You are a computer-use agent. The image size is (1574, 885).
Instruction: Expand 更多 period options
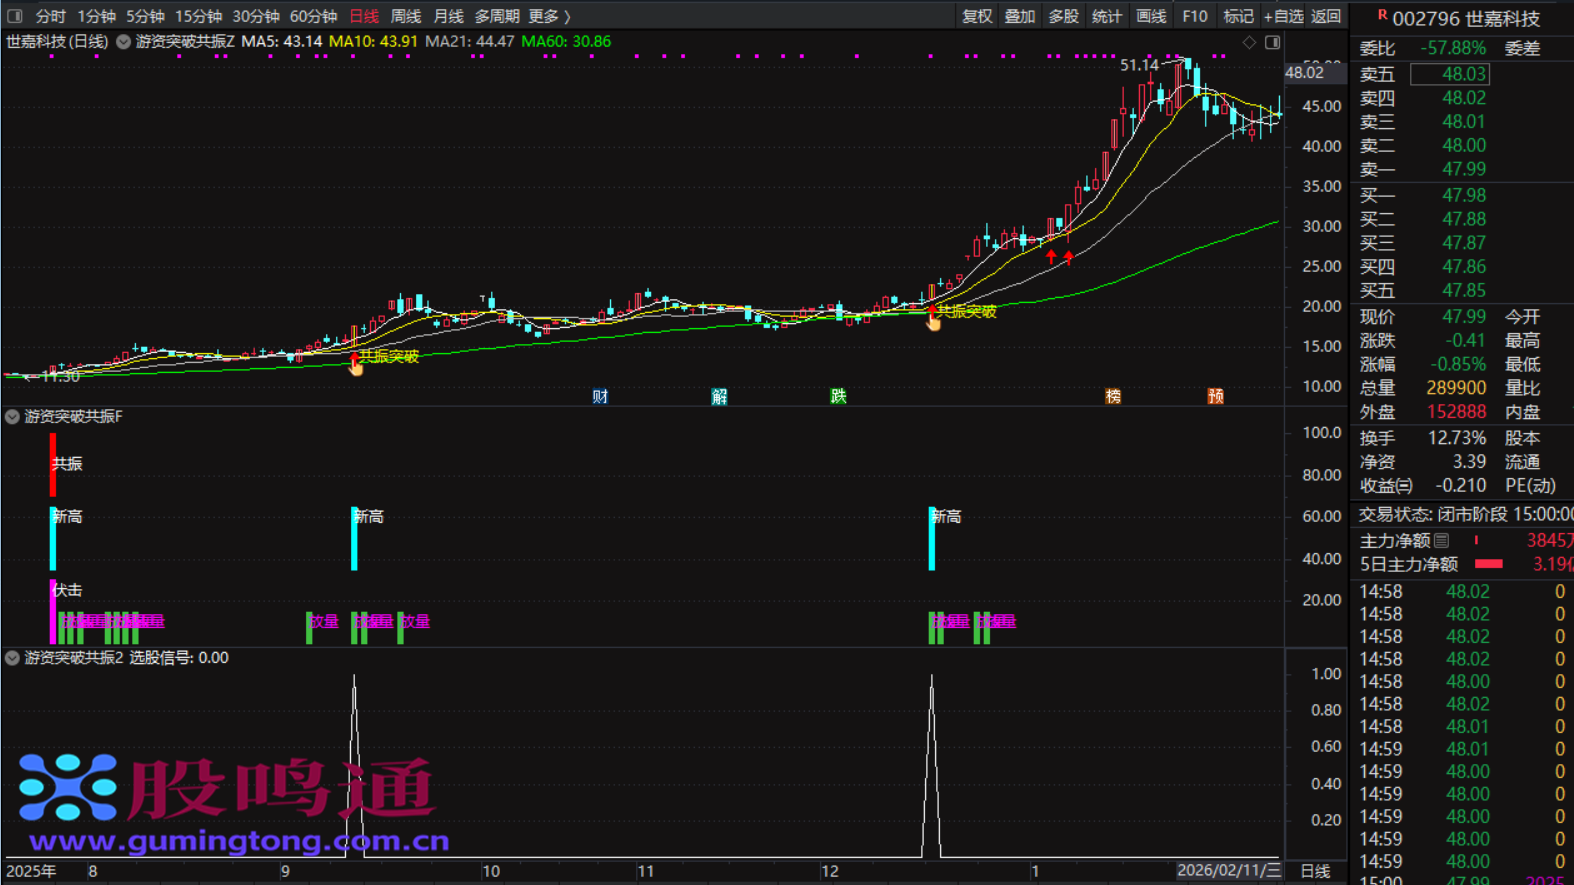[548, 16]
